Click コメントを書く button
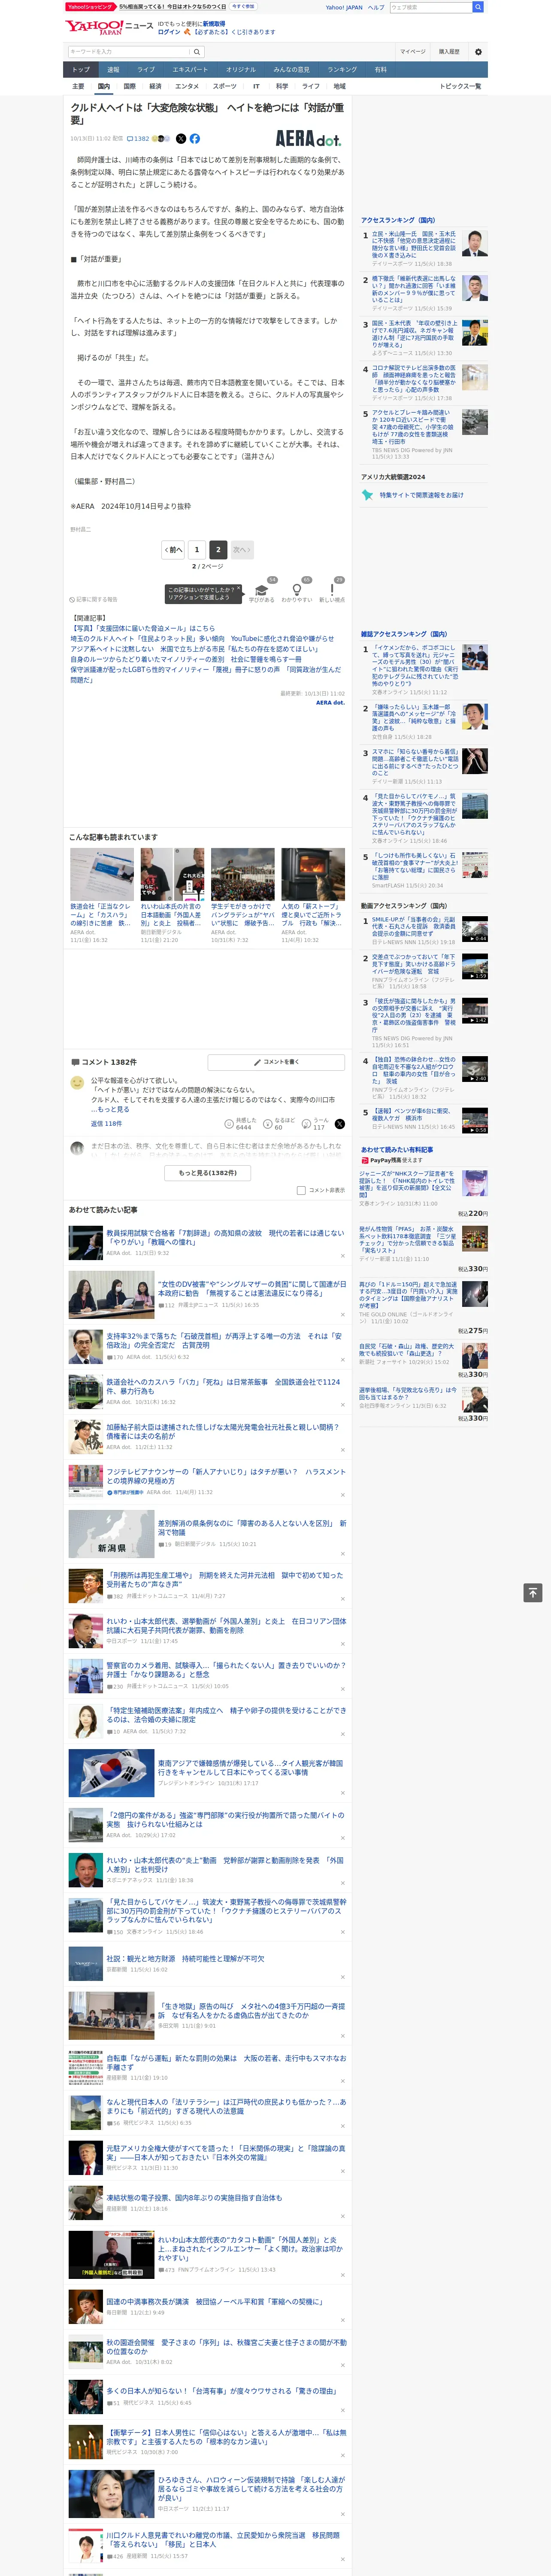 (x=276, y=1062)
